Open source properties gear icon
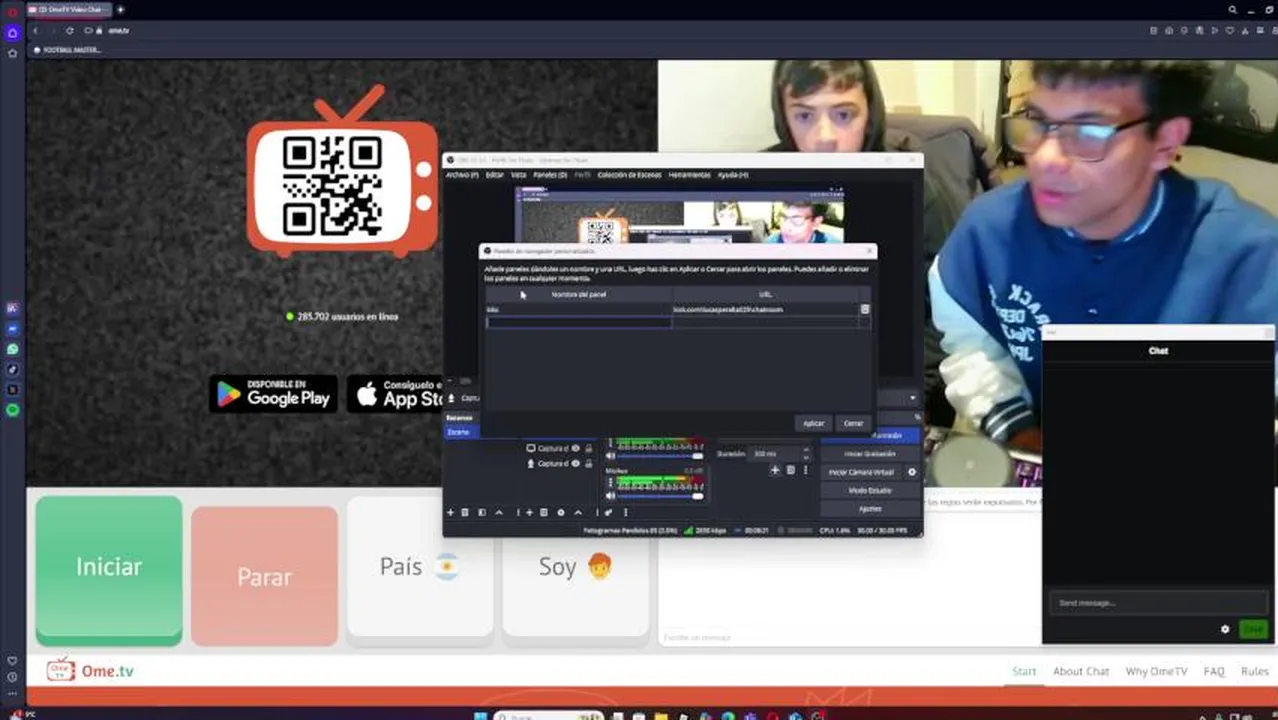Viewport: 1278px width, 720px height. tap(561, 512)
